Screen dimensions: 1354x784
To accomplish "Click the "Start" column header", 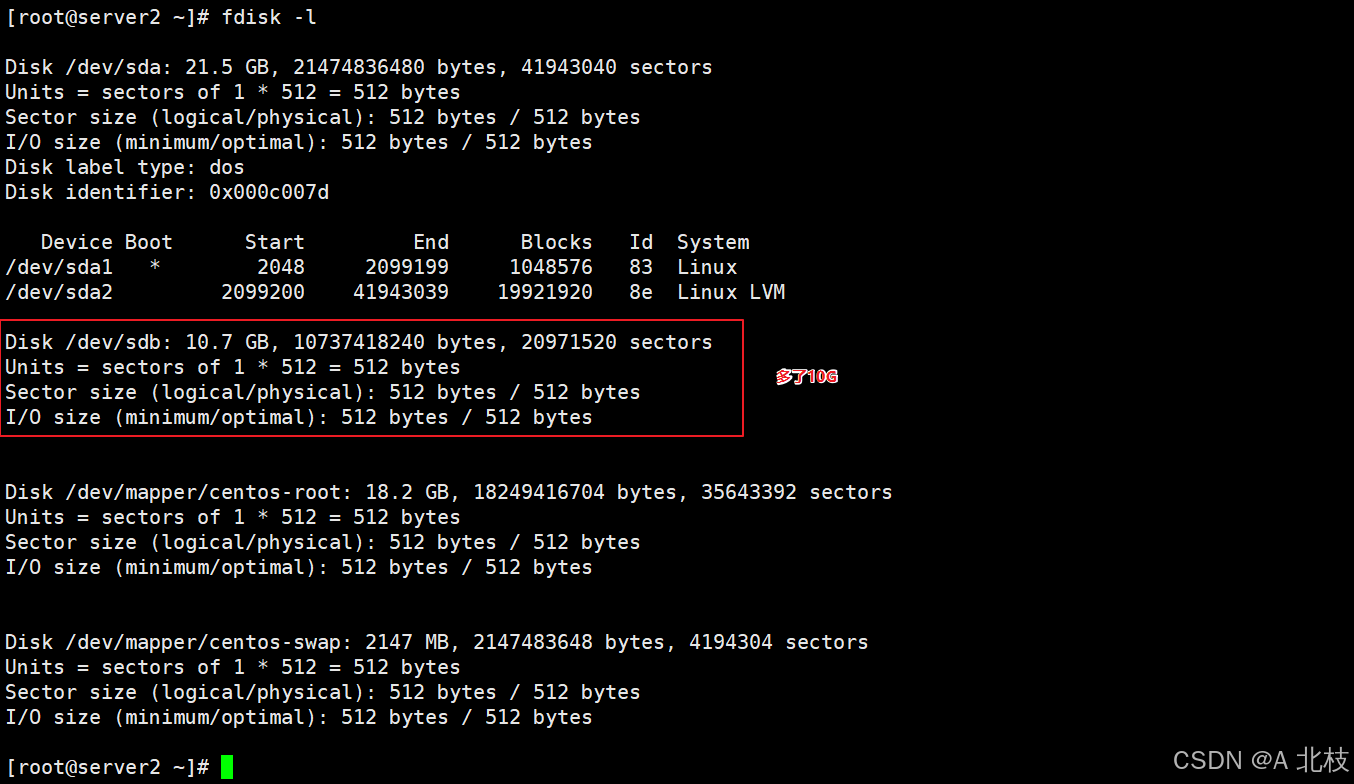I will click(275, 242).
